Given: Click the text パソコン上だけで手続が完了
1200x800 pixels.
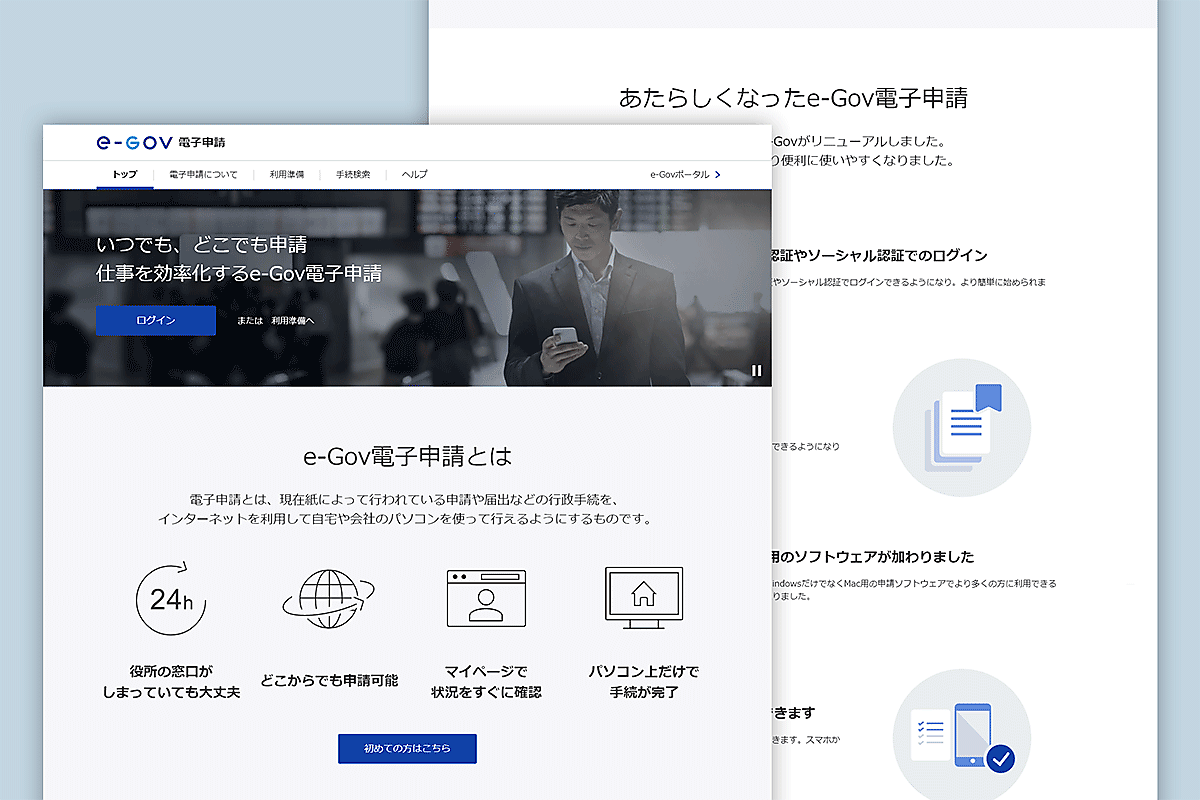Looking at the screenshot, I should [643, 681].
